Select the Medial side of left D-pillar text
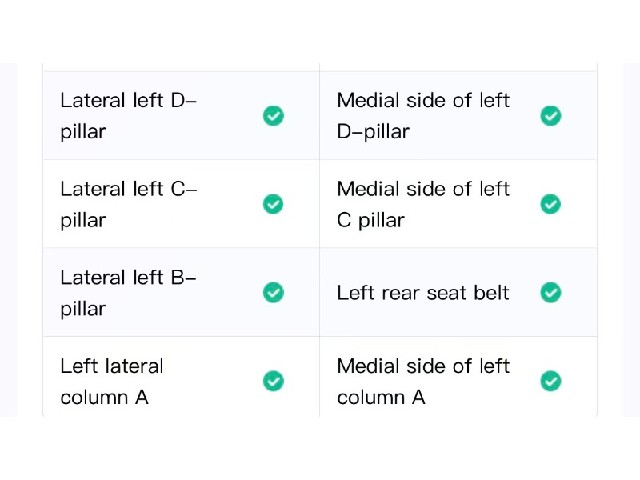This screenshot has height=480, width=640. [x=423, y=116]
